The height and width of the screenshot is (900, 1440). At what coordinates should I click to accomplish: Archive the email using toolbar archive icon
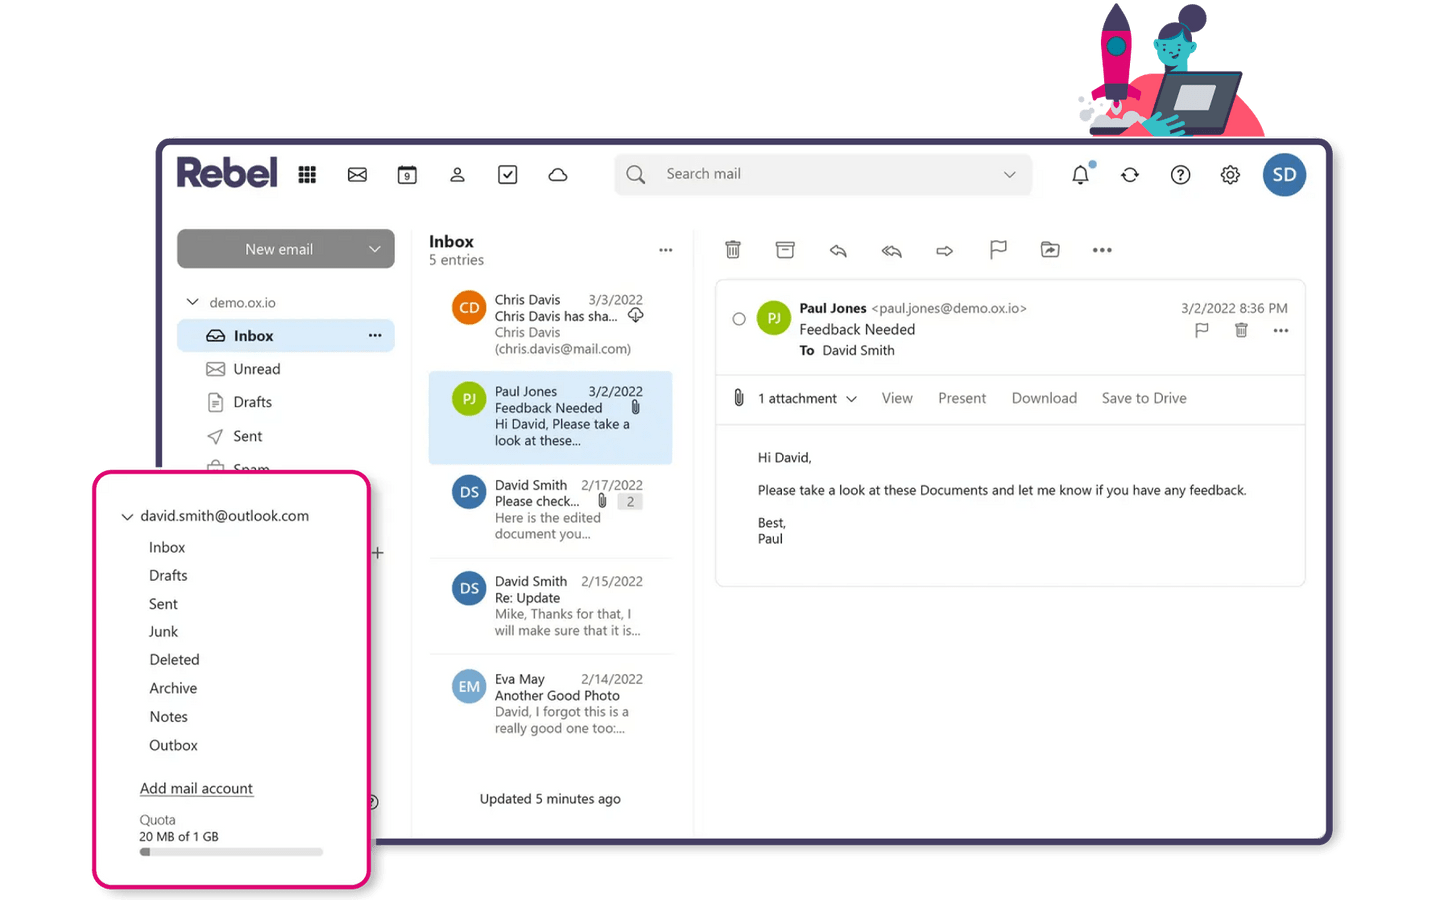[785, 250]
